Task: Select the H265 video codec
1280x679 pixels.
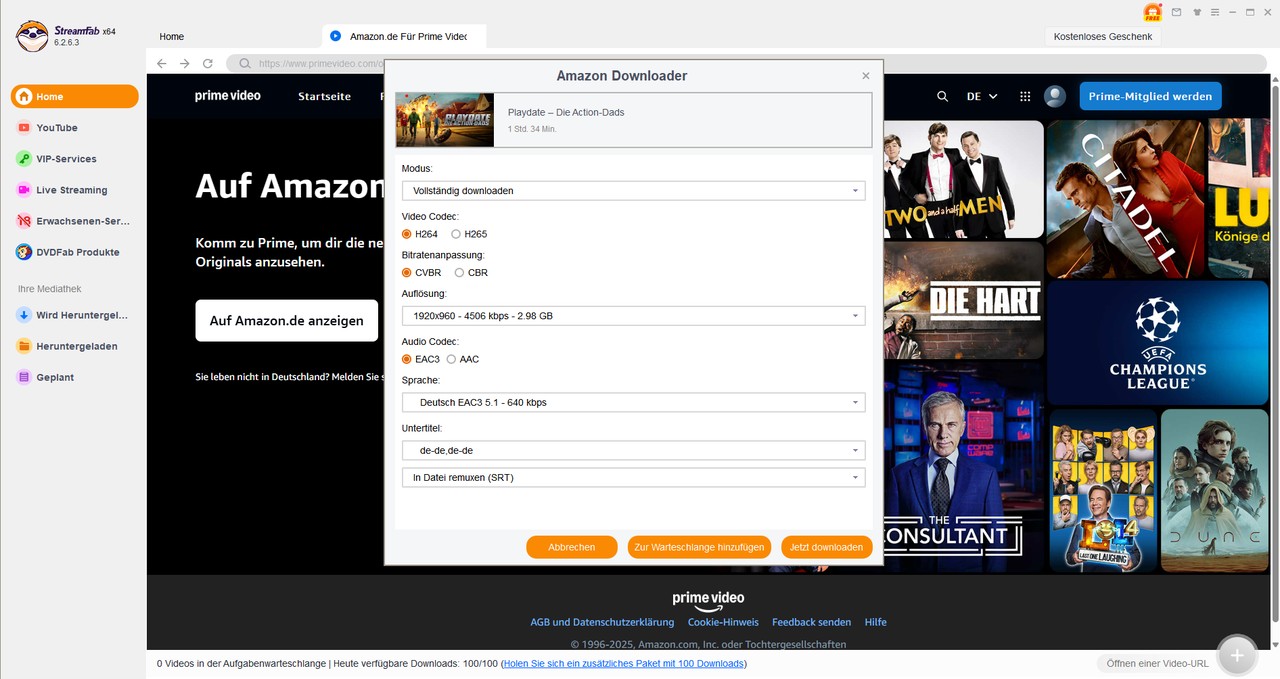Action: coord(456,233)
